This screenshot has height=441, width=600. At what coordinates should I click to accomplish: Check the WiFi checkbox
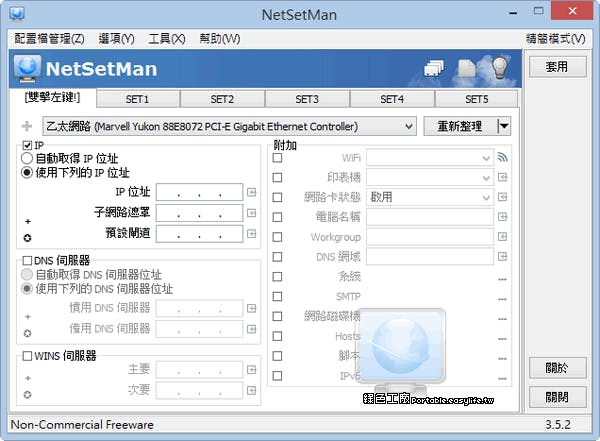[277, 158]
